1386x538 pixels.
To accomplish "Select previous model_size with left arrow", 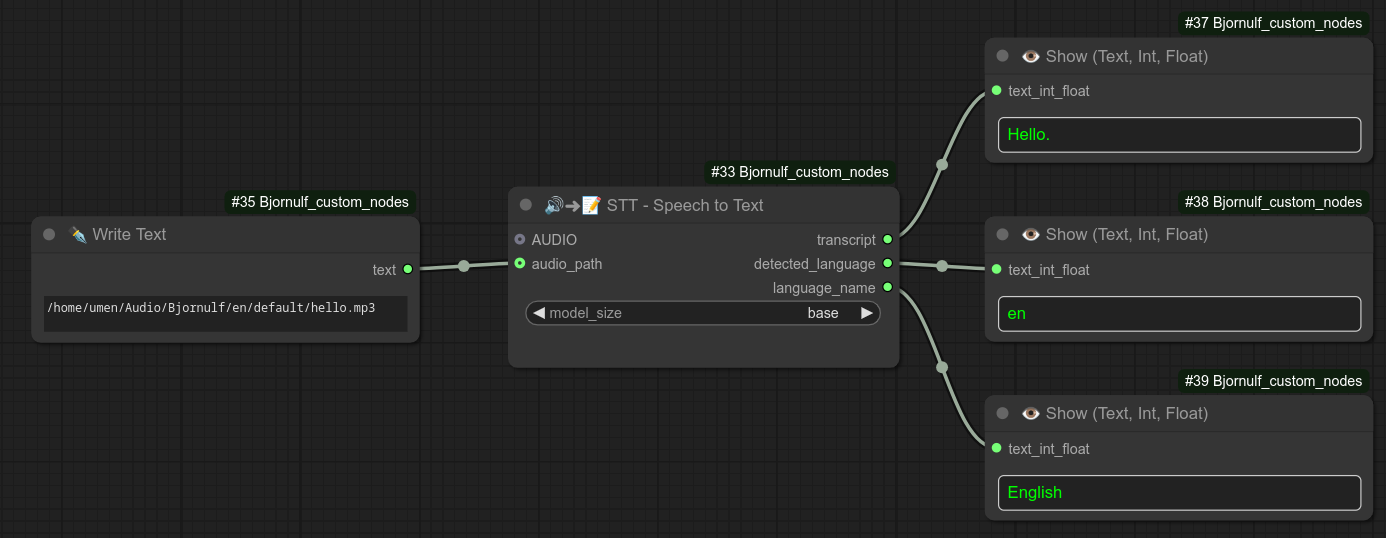I will coord(539,313).
